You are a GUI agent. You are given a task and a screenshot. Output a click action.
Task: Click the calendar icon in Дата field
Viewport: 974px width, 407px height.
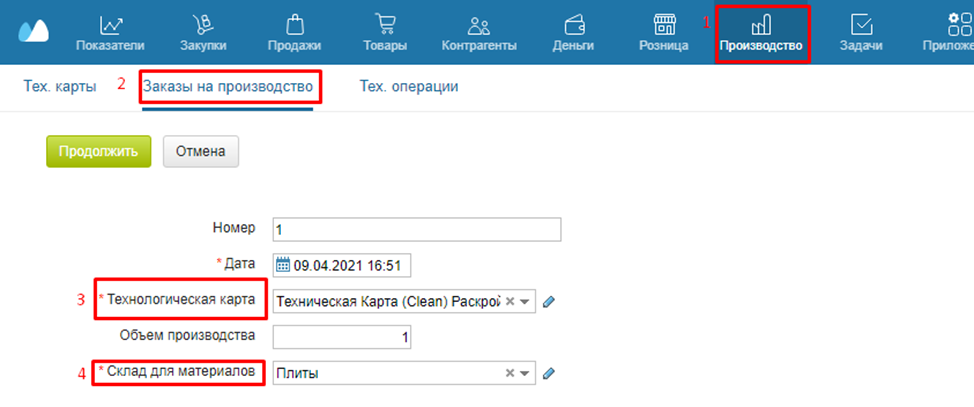tap(283, 266)
